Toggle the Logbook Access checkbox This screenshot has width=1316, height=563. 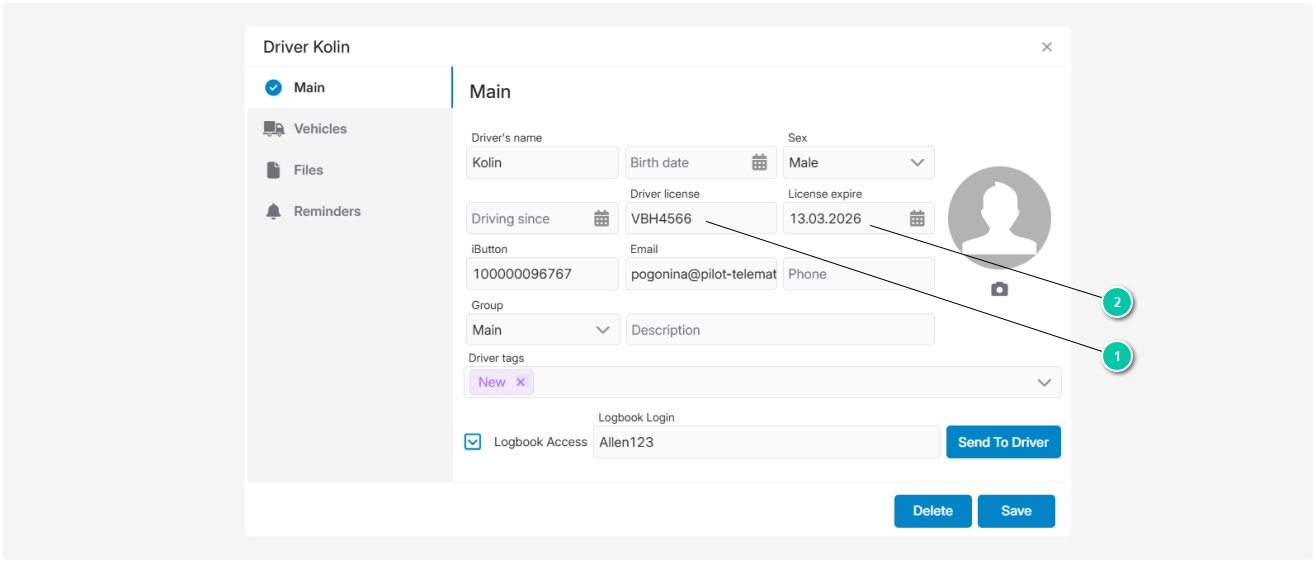(x=473, y=442)
